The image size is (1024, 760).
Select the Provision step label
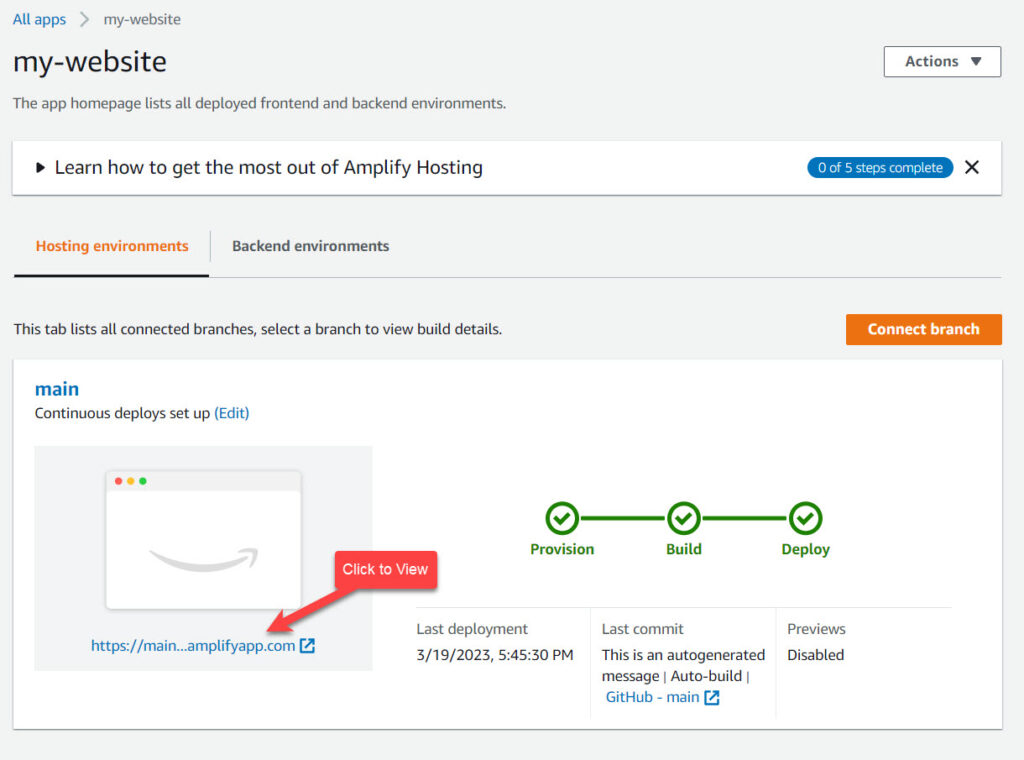coord(562,549)
